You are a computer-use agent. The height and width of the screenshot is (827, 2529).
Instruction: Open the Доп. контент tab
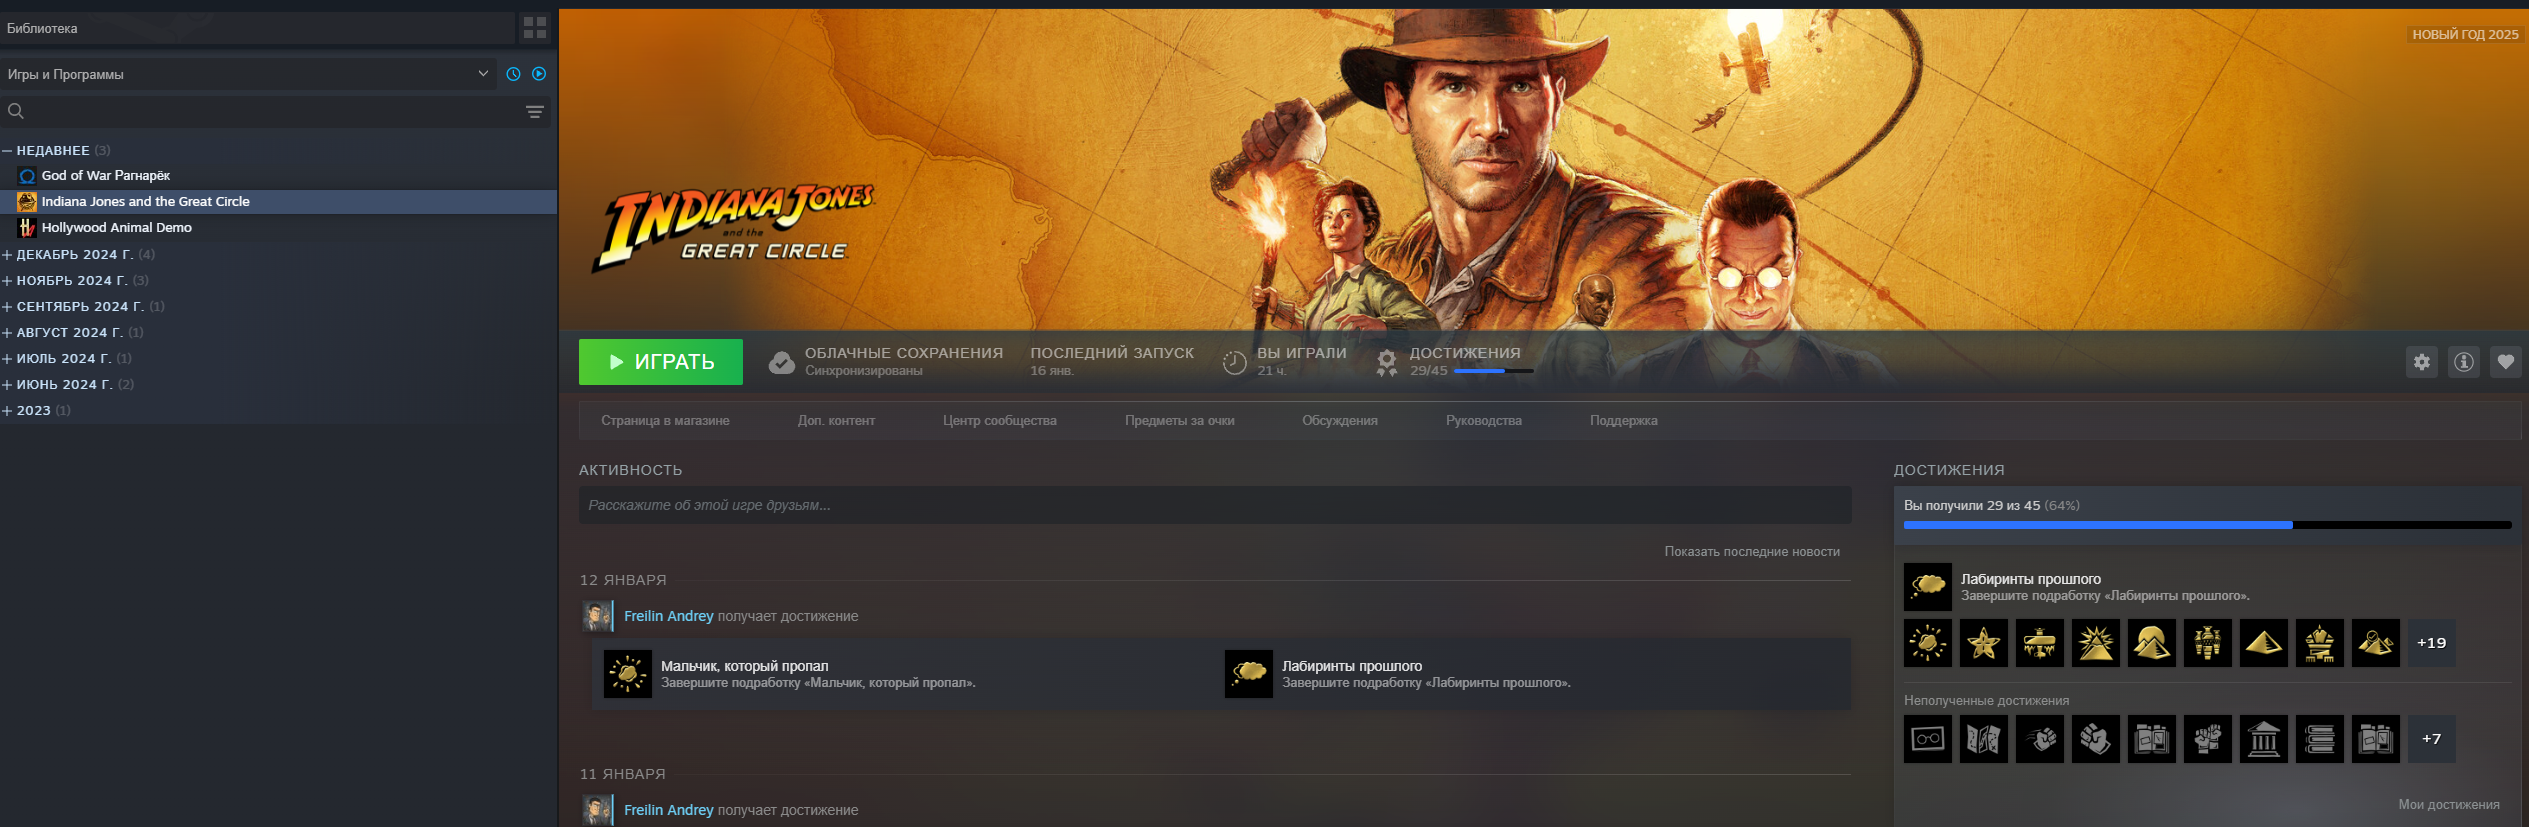[x=836, y=421]
